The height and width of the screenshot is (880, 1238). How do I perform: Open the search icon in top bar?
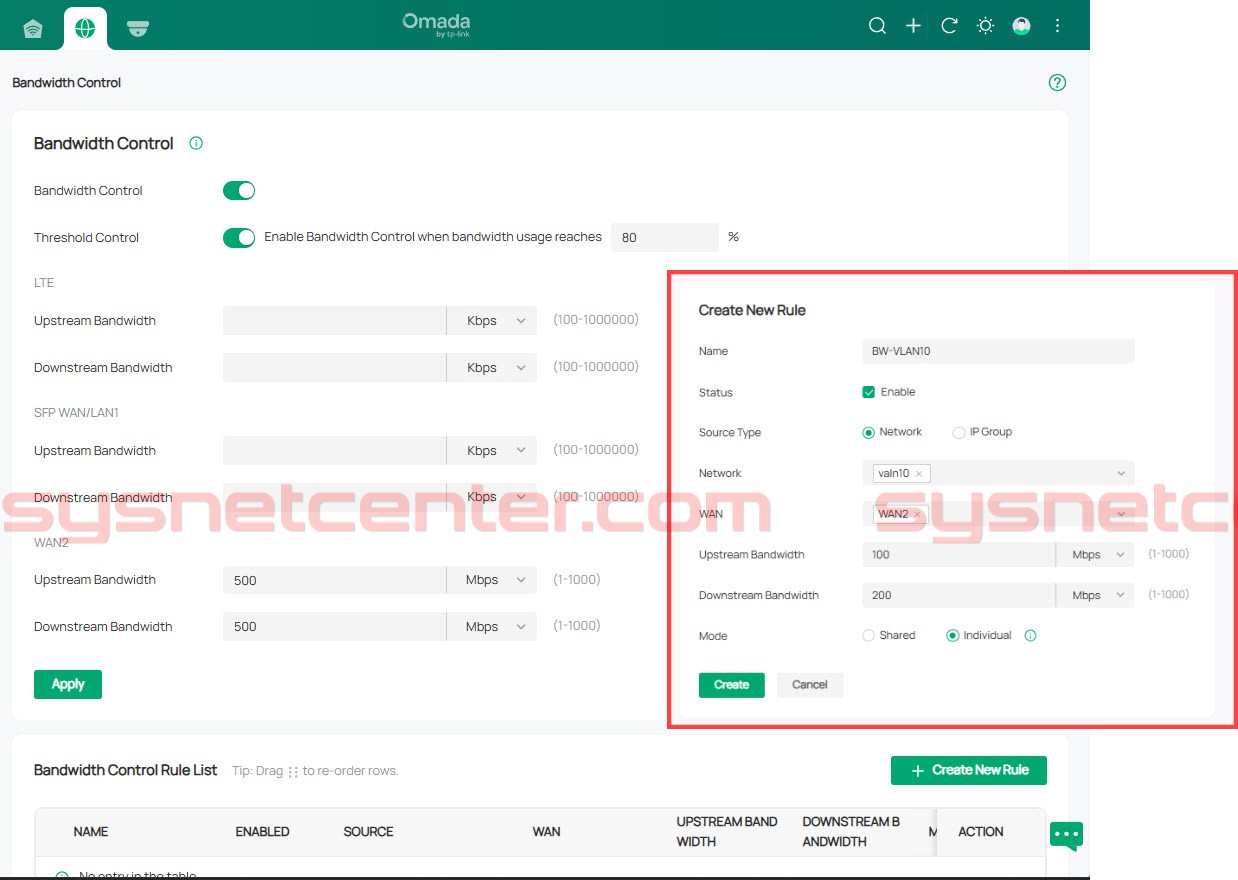click(x=877, y=26)
